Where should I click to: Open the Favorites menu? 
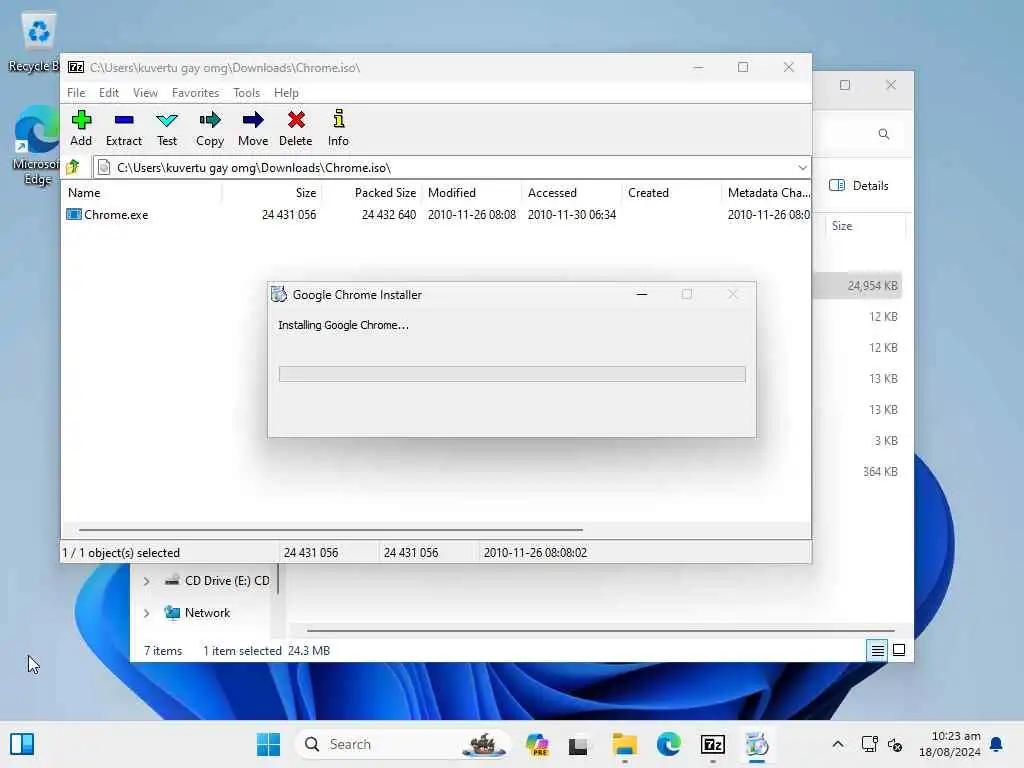click(195, 93)
